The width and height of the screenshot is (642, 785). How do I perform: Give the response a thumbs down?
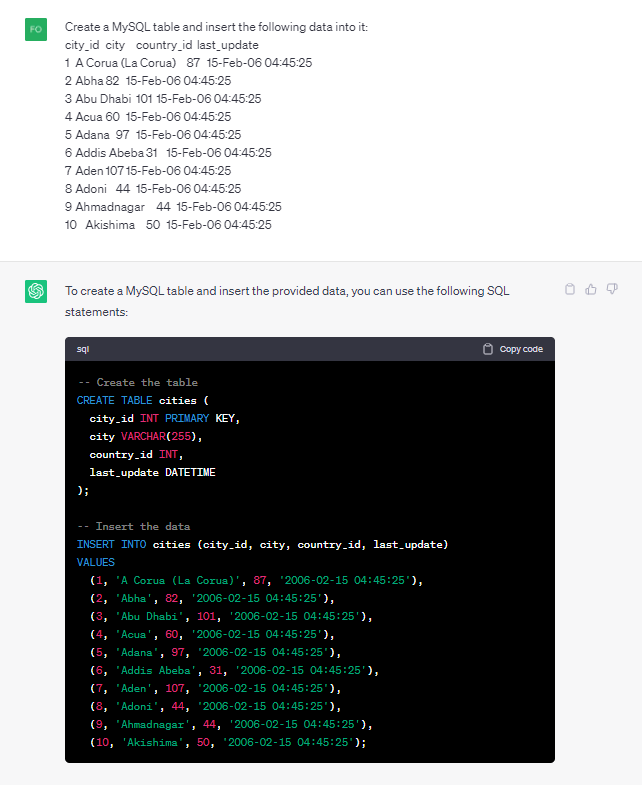pos(612,289)
